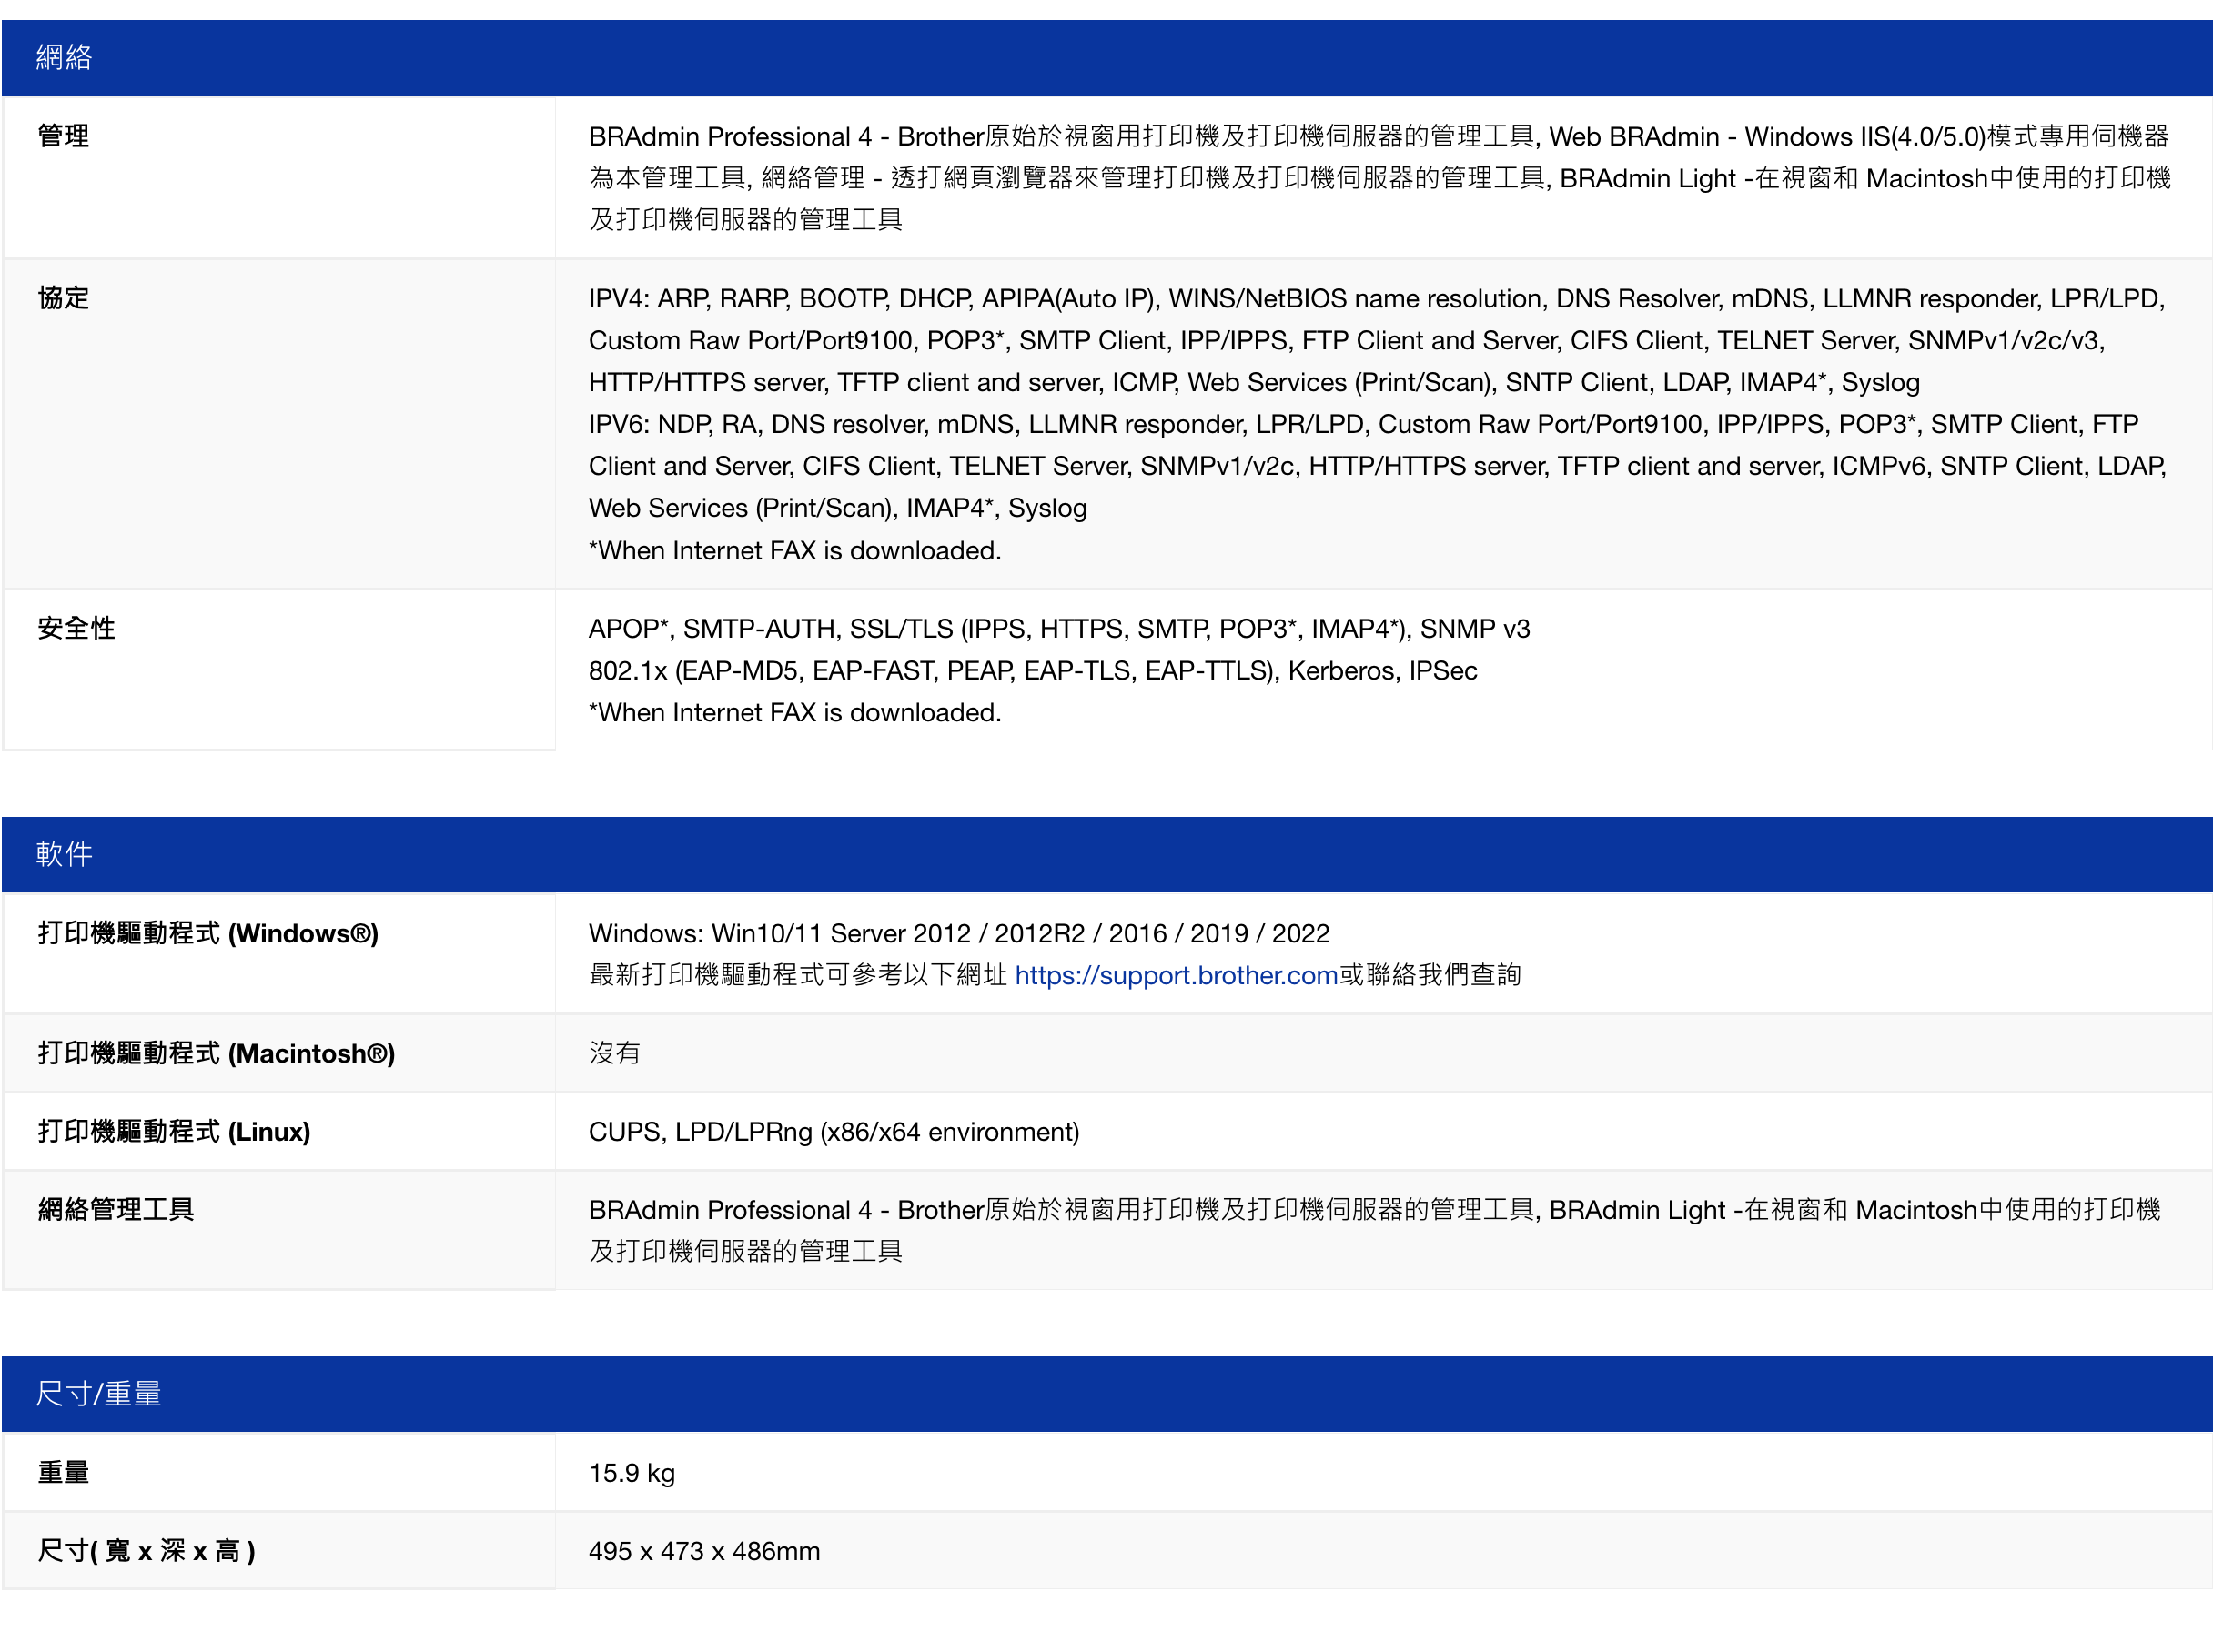This screenshot has height=1652, width=2213.
Task: Click the IPV6 protocol list paragraph
Action: click(x=1375, y=466)
